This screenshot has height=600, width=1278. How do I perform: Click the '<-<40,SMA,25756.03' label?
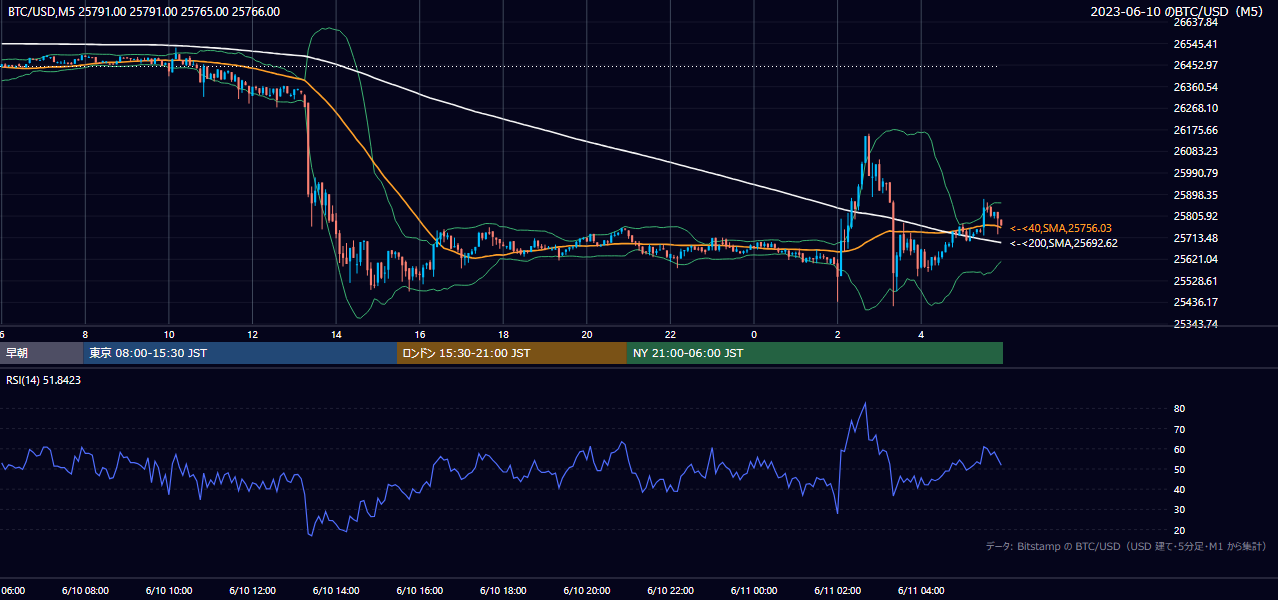click(x=1061, y=228)
